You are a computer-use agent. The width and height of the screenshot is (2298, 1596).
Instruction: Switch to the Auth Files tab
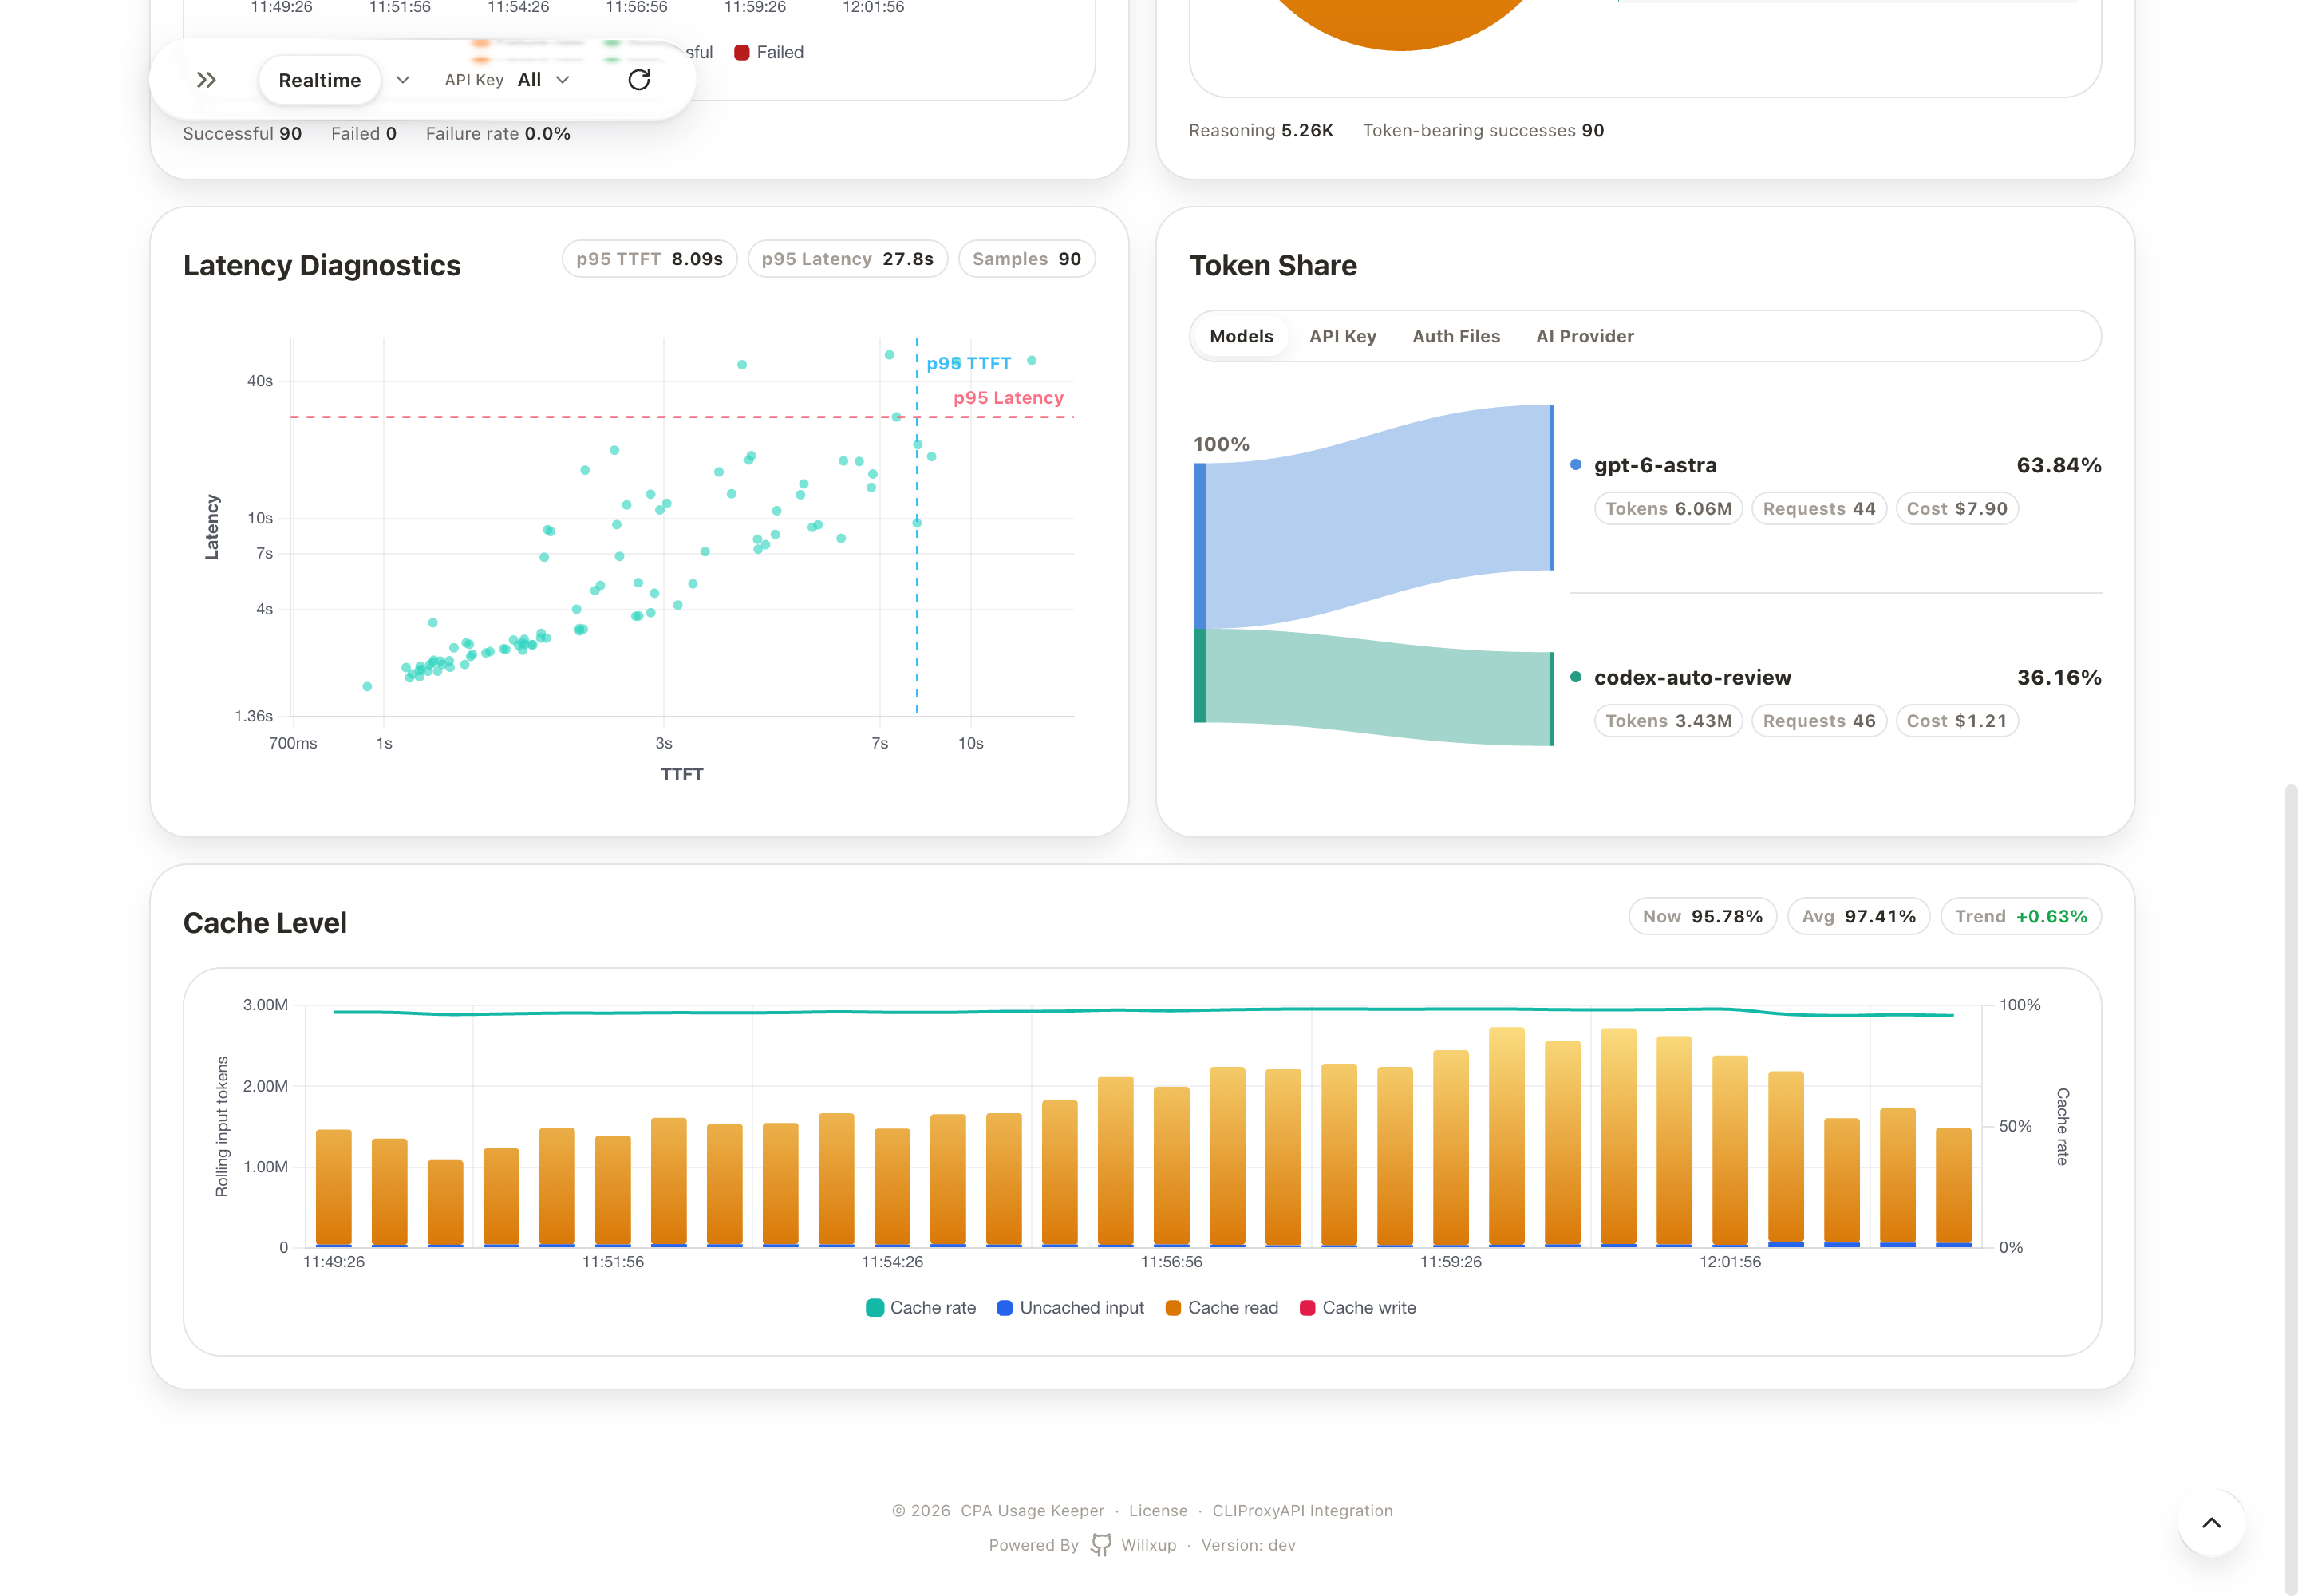1456,337
